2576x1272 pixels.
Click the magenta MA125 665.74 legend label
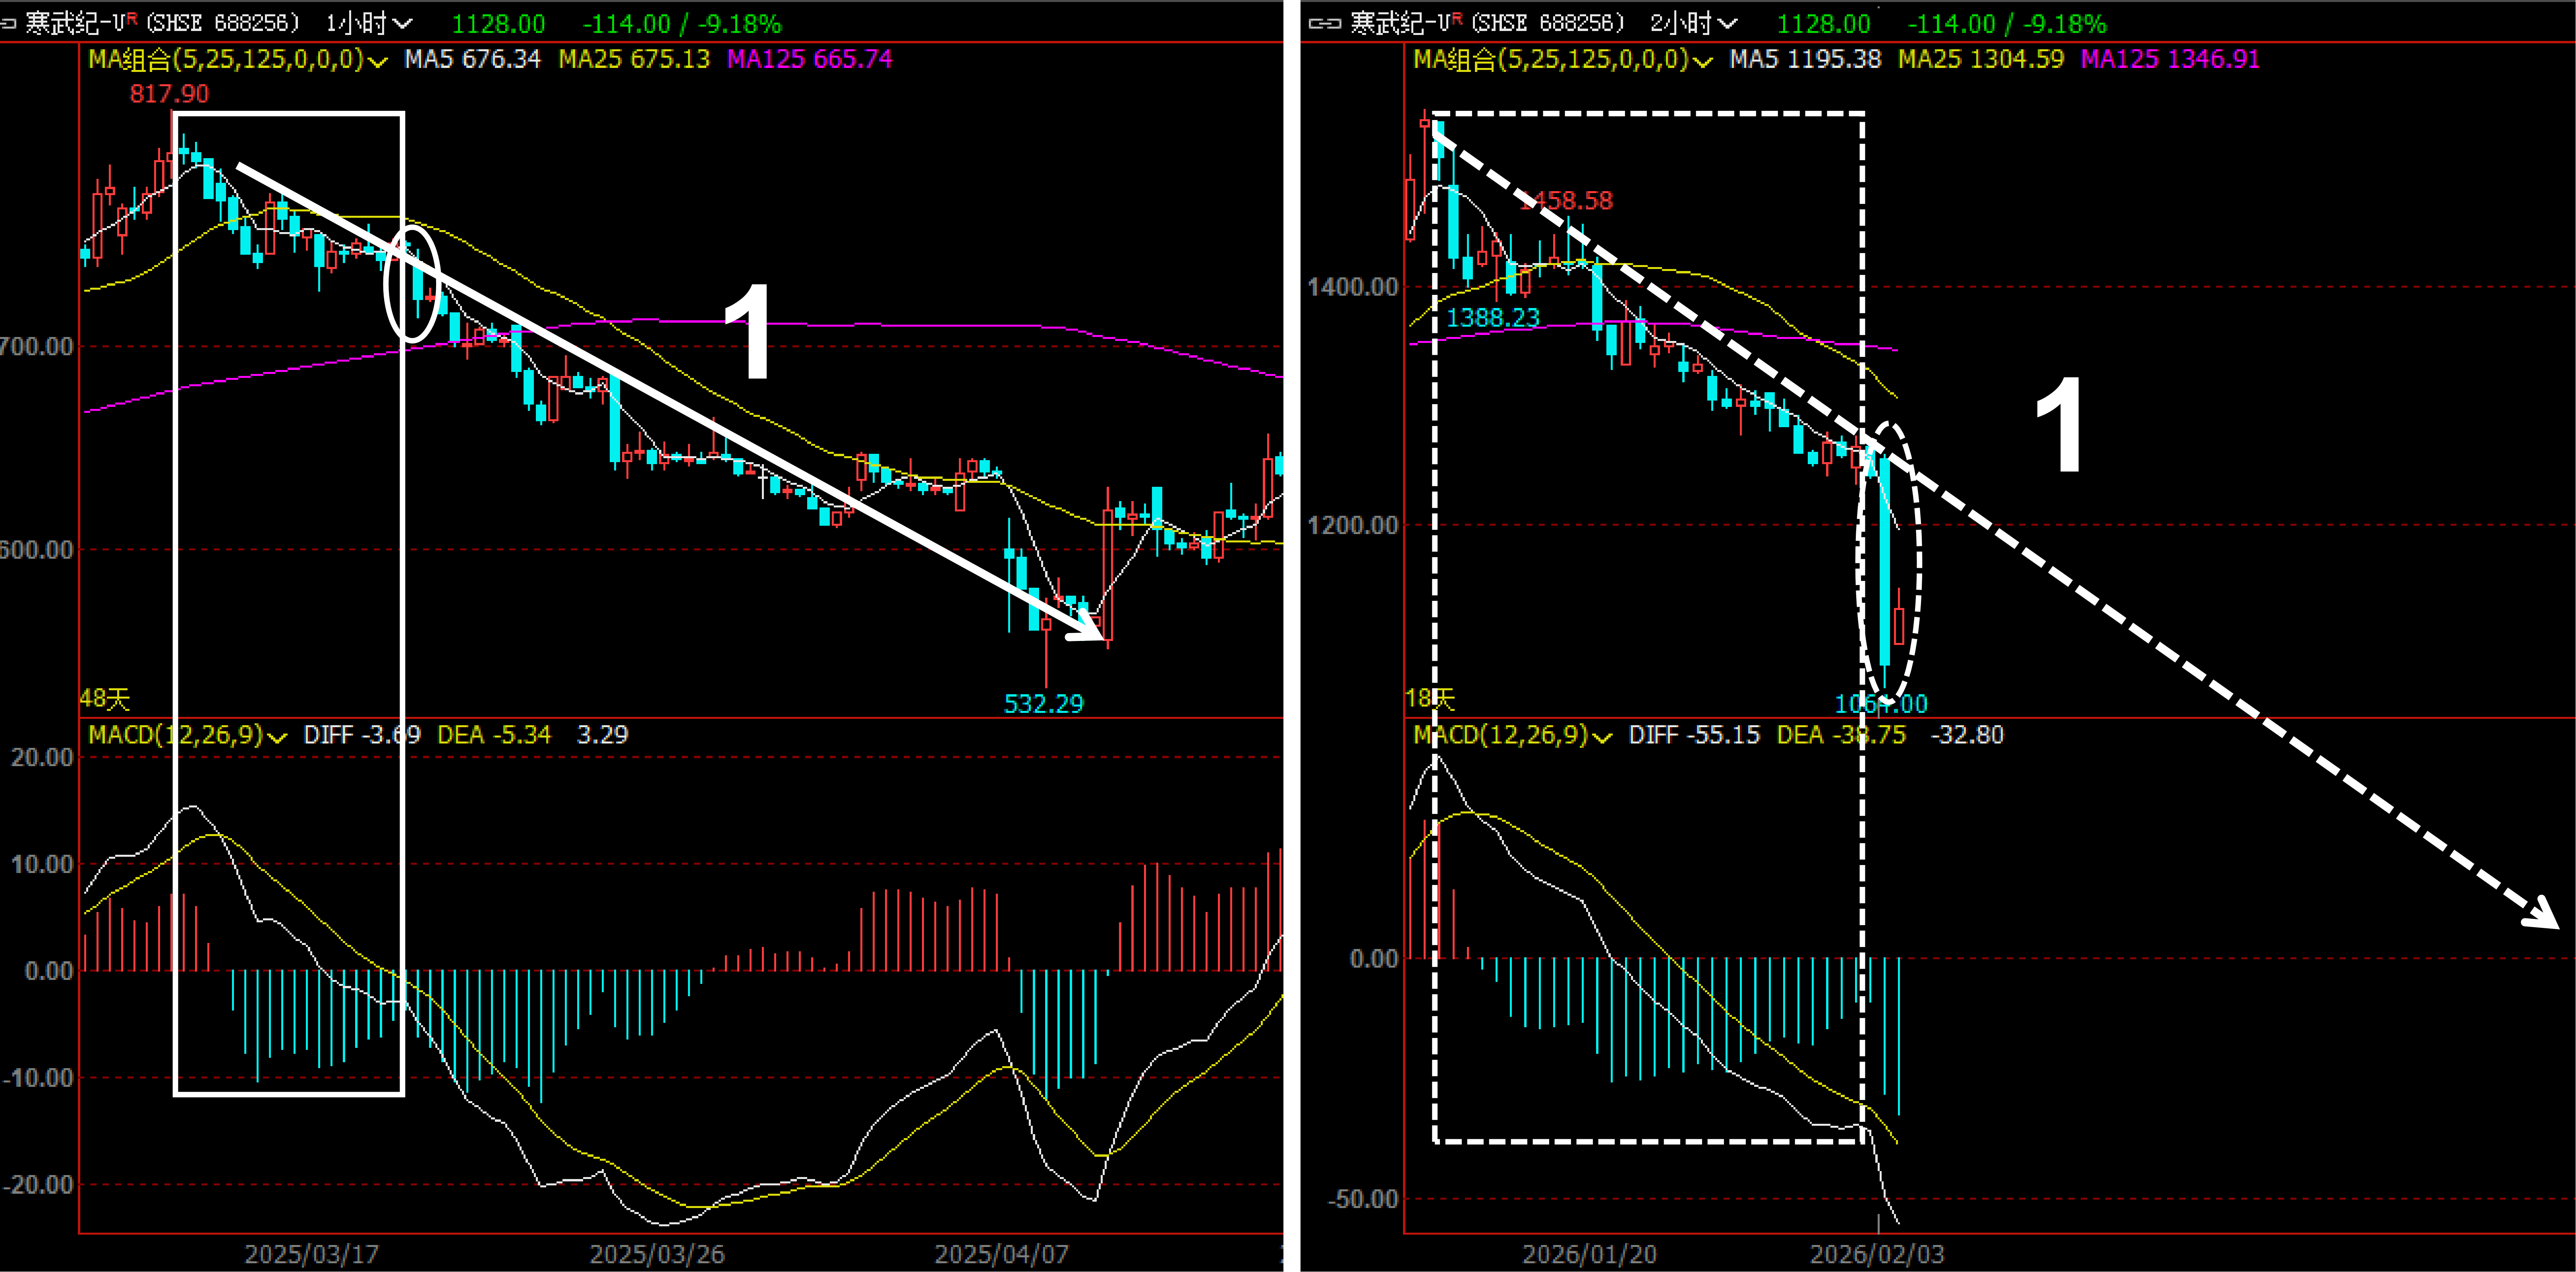click(809, 59)
